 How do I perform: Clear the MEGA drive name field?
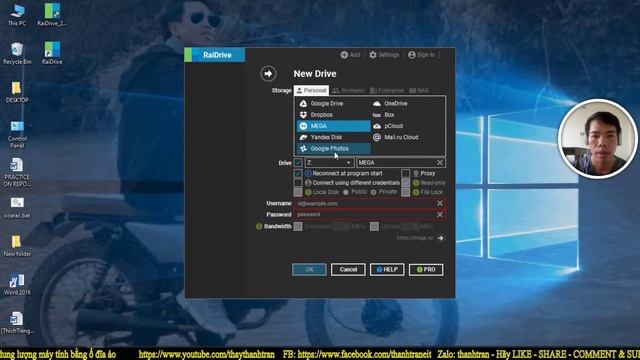click(x=440, y=162)
